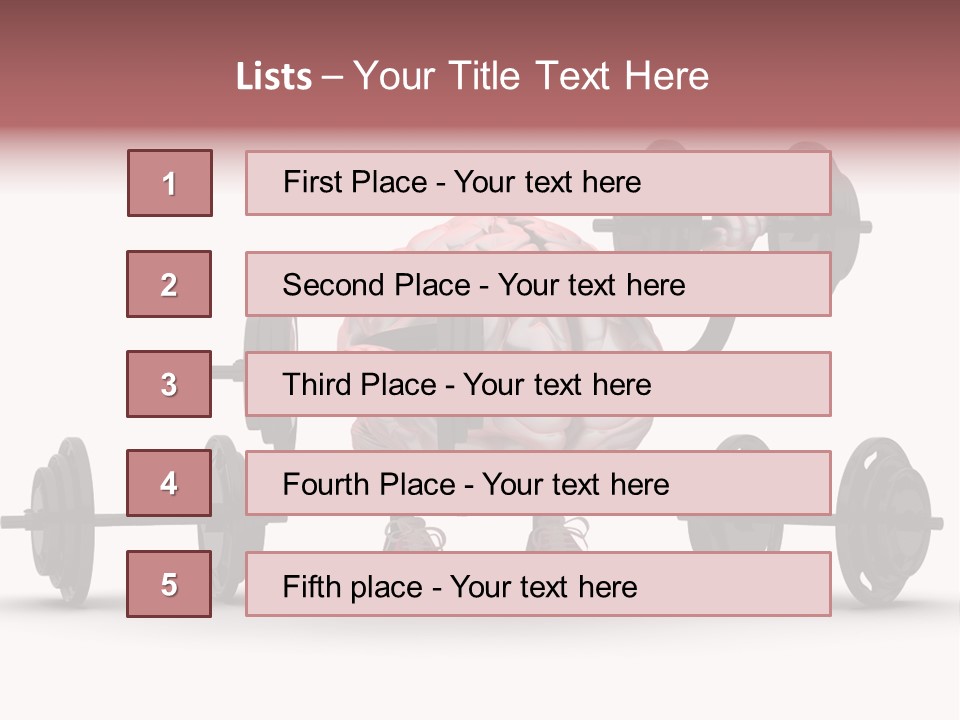Click the Third Place text box
This screenshot has height=720, width=960.
point(538,384)
